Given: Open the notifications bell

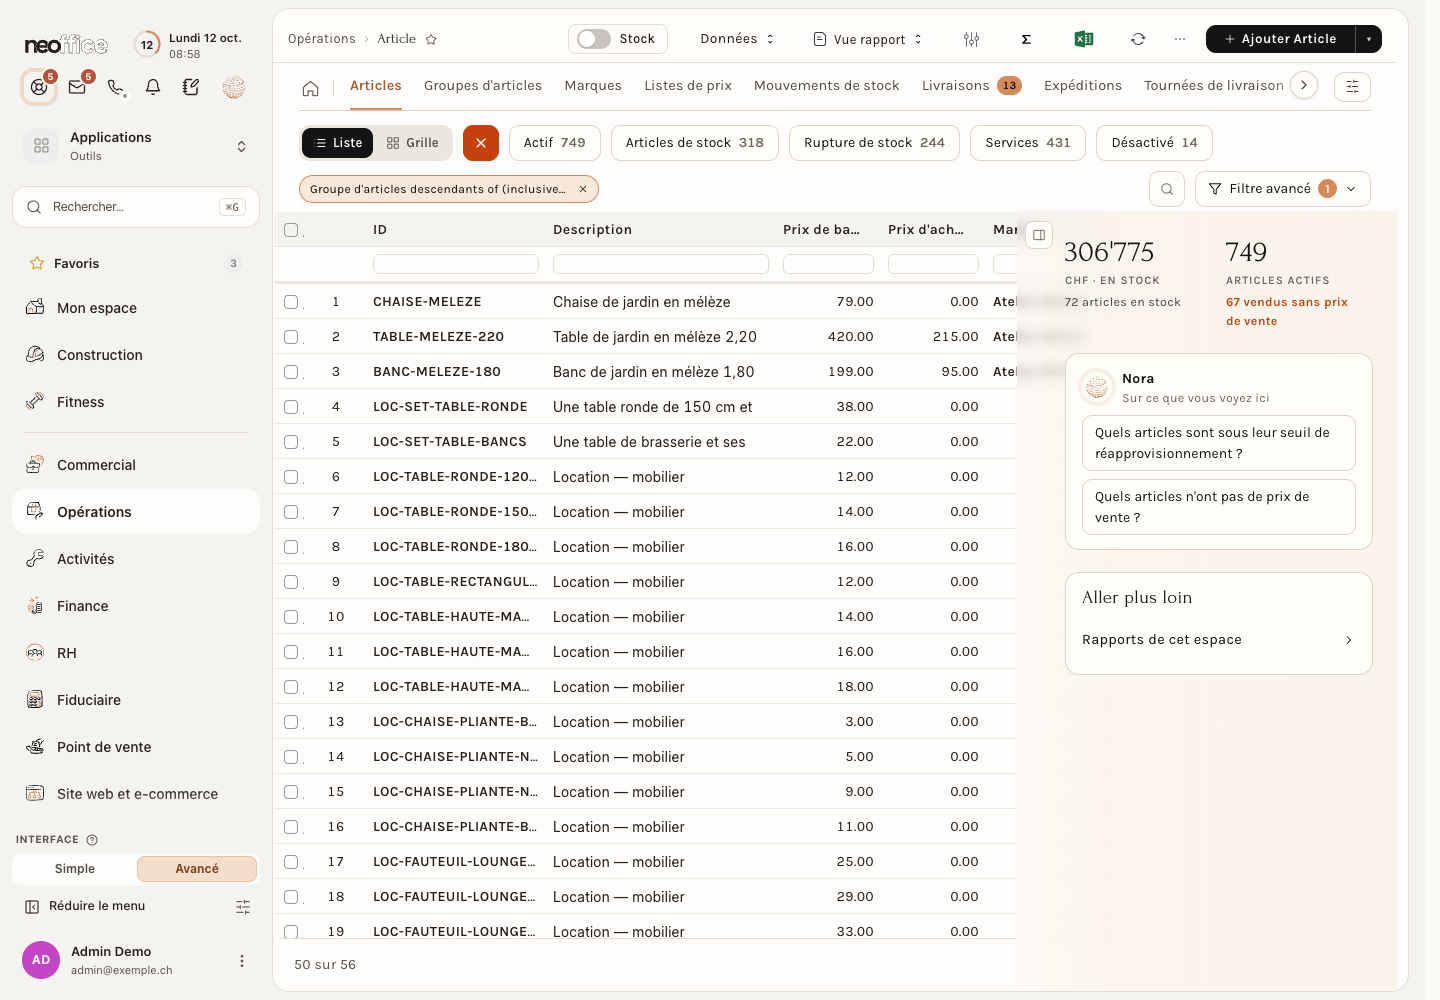Looking at the screenshot, I should [x=153, y=87].
